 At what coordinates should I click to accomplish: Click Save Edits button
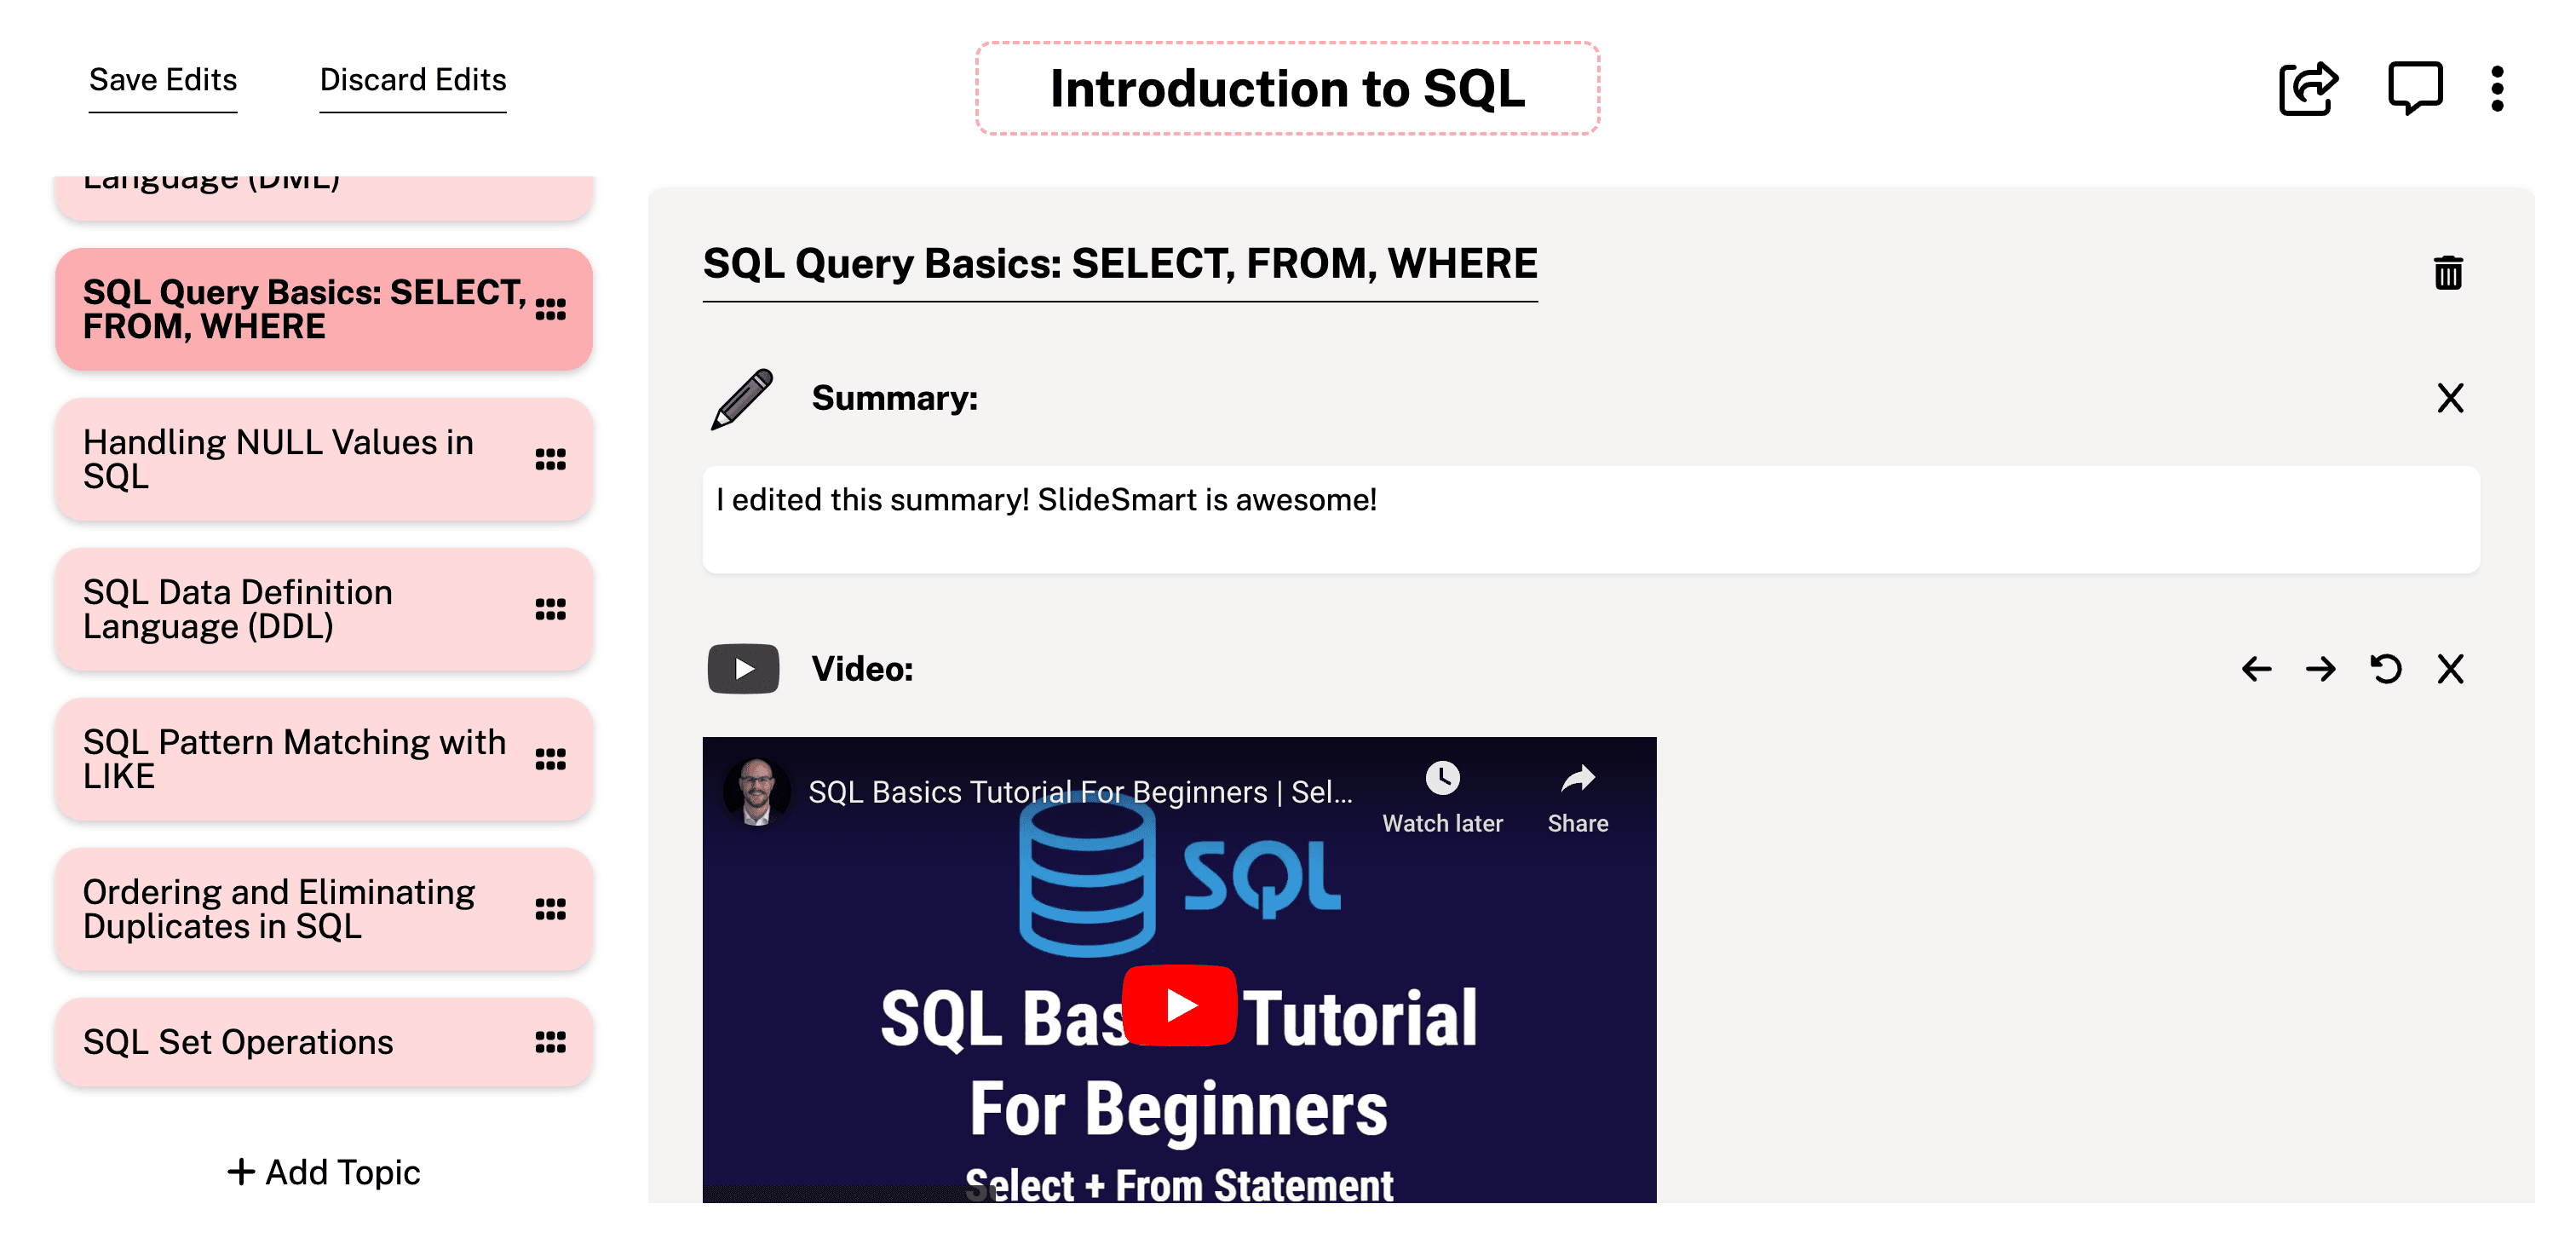[163, 79]
